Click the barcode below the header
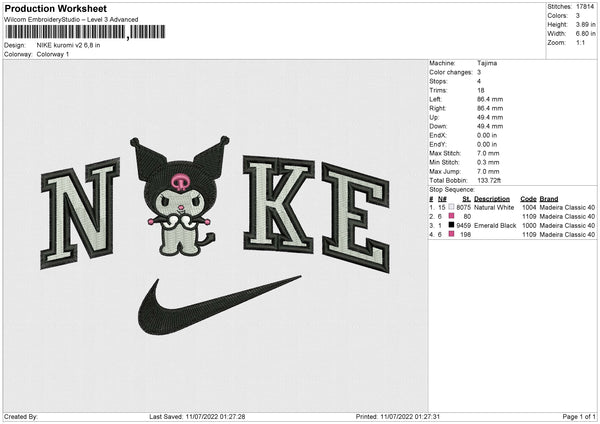600x424 pixels. [x=85, y=32]
